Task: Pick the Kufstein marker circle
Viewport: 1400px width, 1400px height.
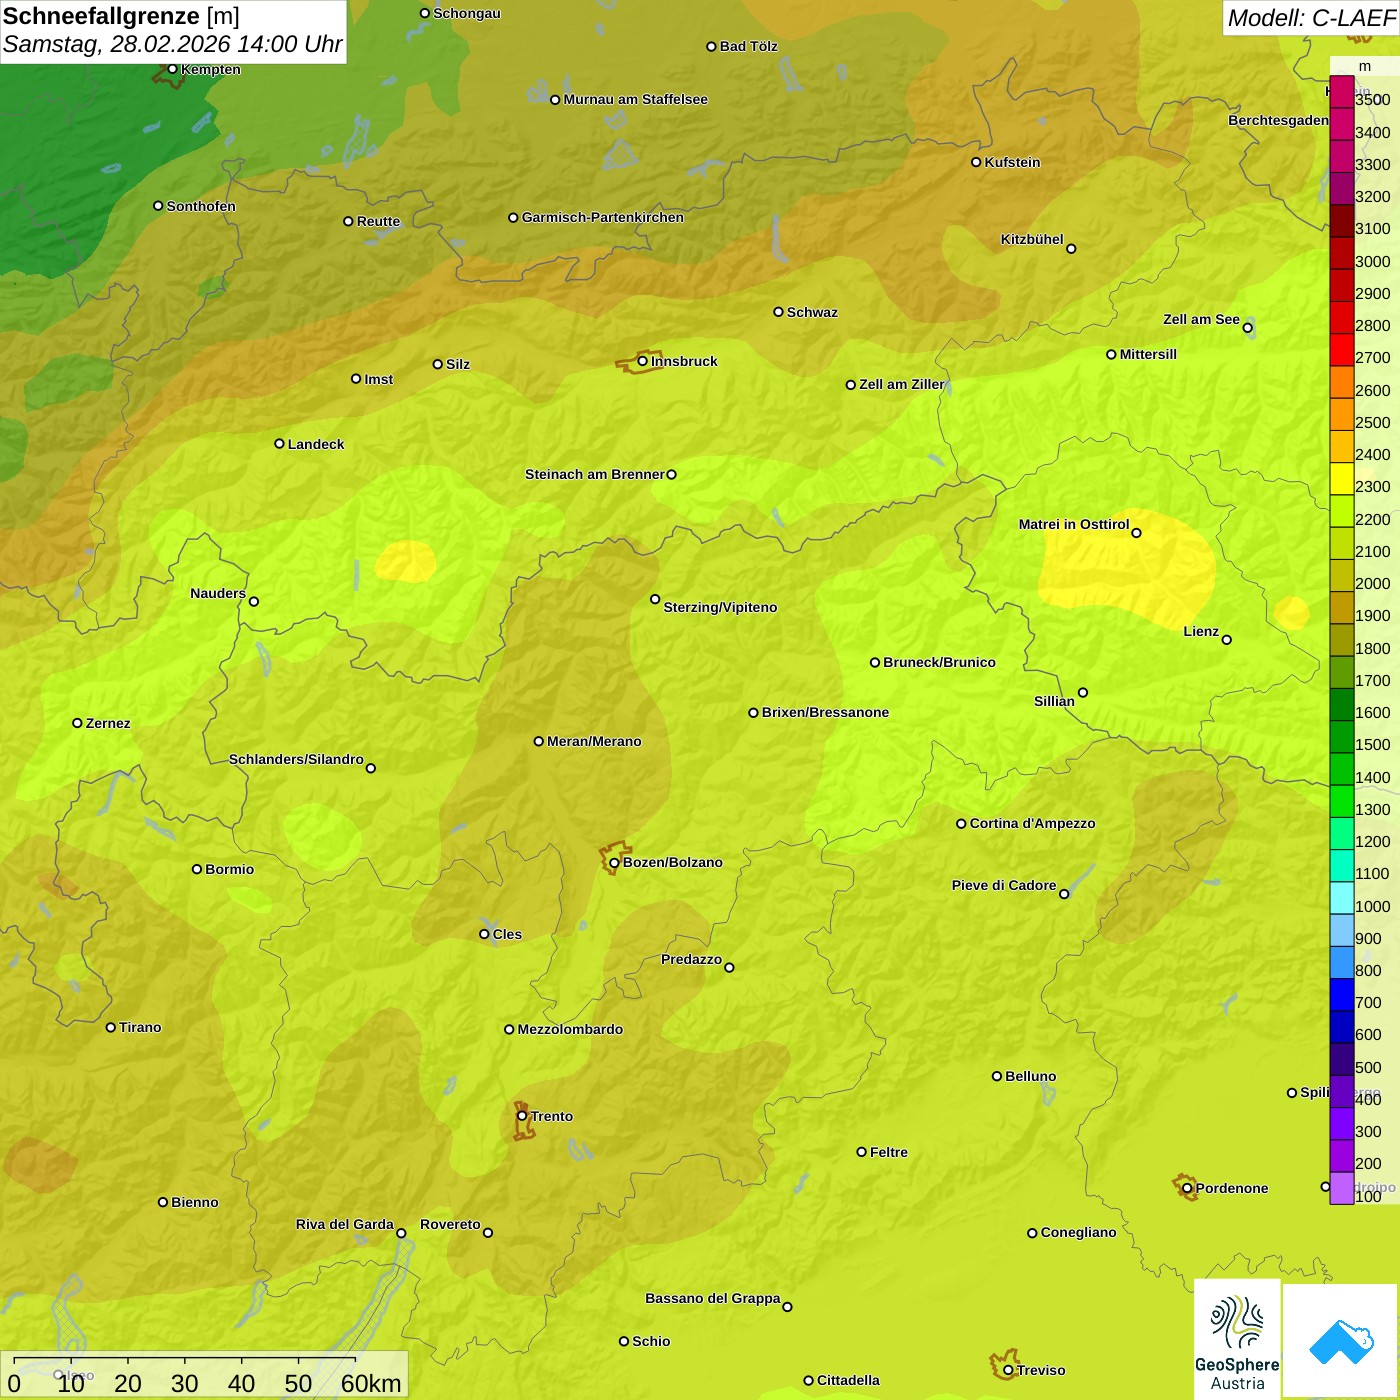Action: click(x=976, y=162)
